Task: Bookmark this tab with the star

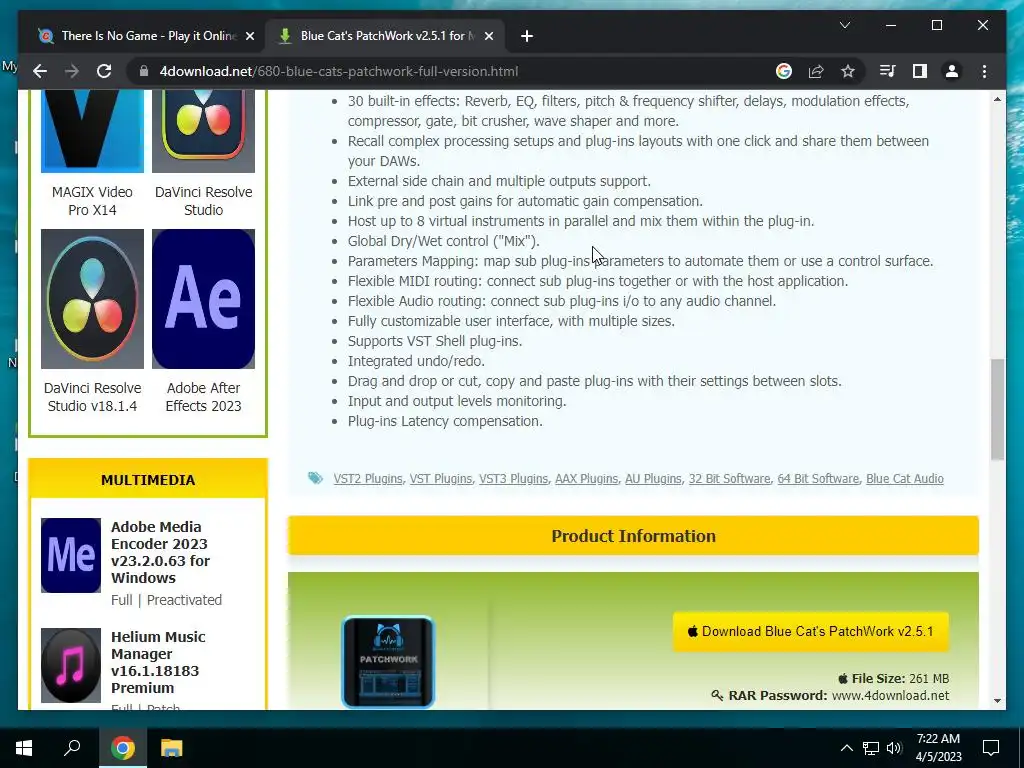Action: tap(848, 71)
